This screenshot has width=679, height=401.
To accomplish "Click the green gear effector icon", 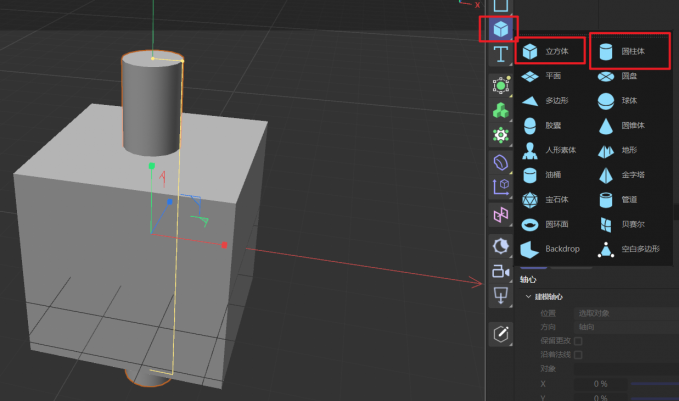I will [501, 136].
